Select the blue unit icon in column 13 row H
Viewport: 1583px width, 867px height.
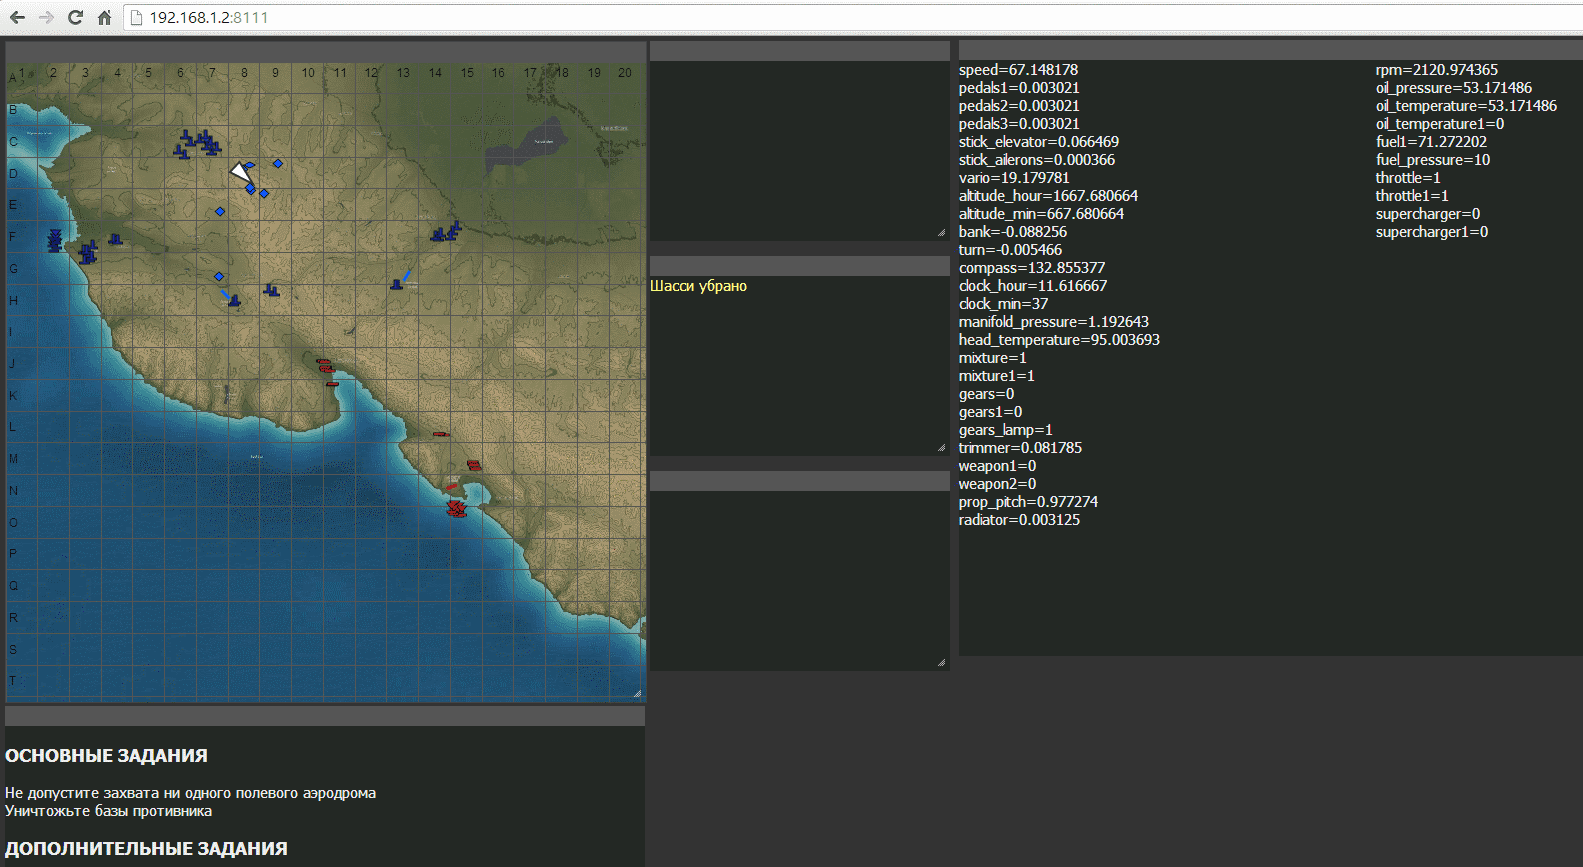coord(397,284)
